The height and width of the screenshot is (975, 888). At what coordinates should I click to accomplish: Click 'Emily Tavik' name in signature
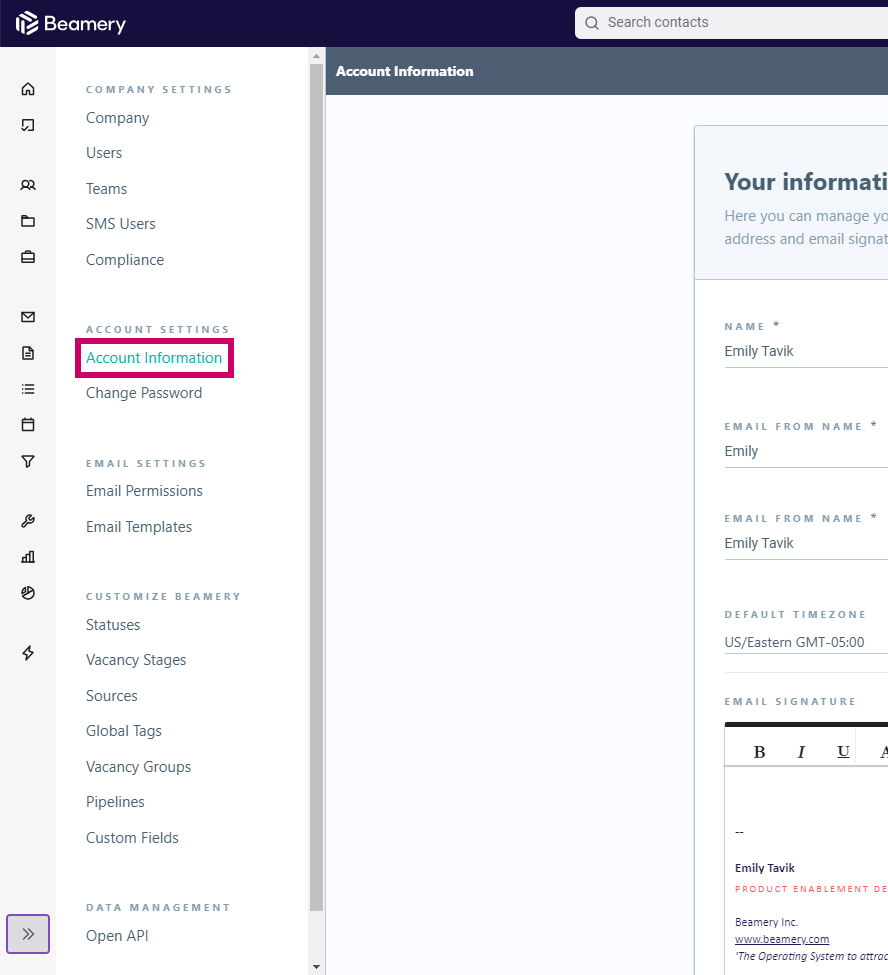point(765,868)
